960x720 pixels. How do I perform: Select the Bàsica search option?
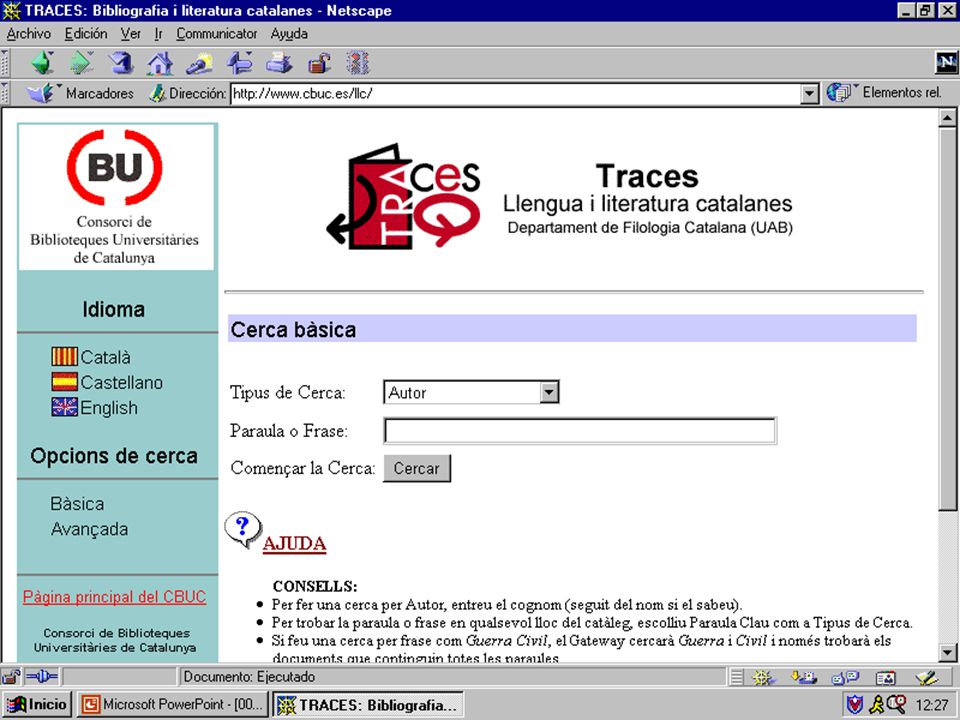click(77, 504)
